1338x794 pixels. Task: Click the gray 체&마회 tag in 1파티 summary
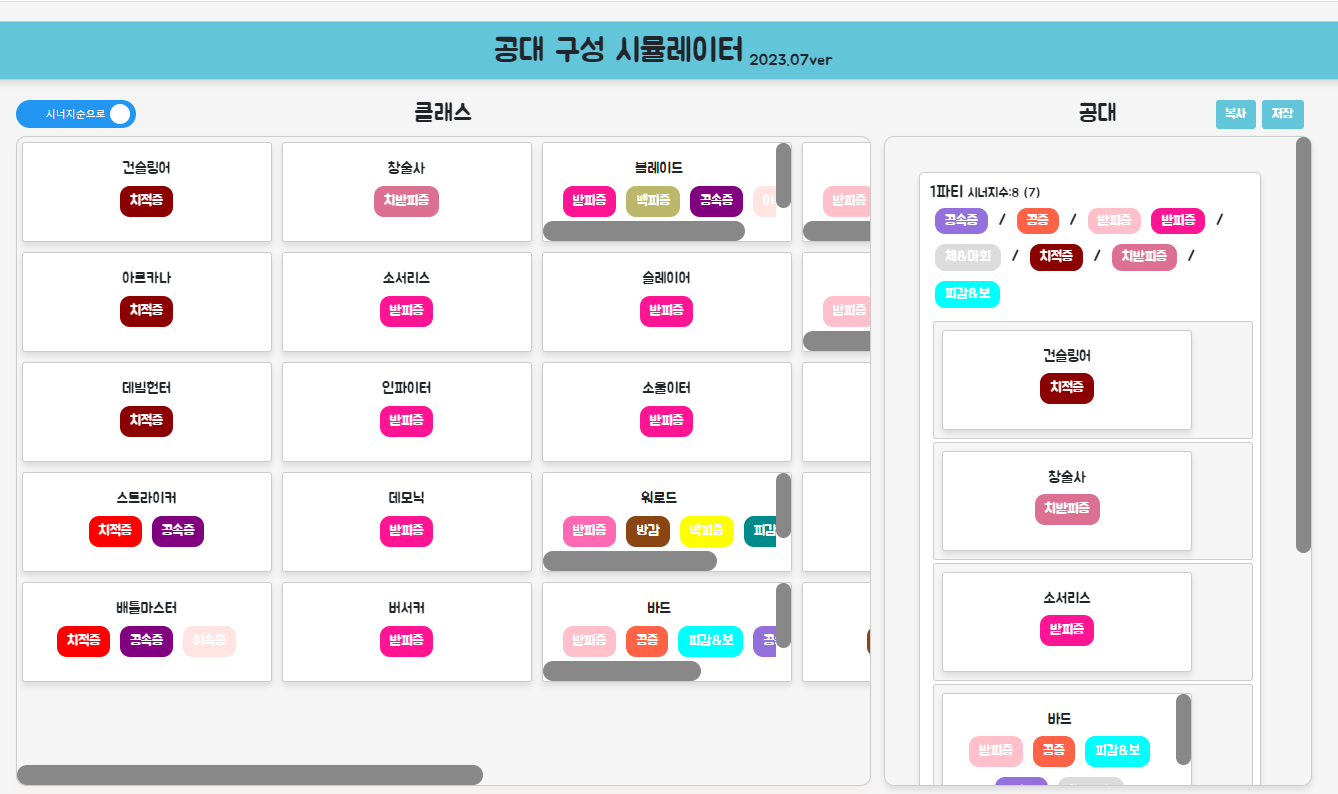point(967,257)
